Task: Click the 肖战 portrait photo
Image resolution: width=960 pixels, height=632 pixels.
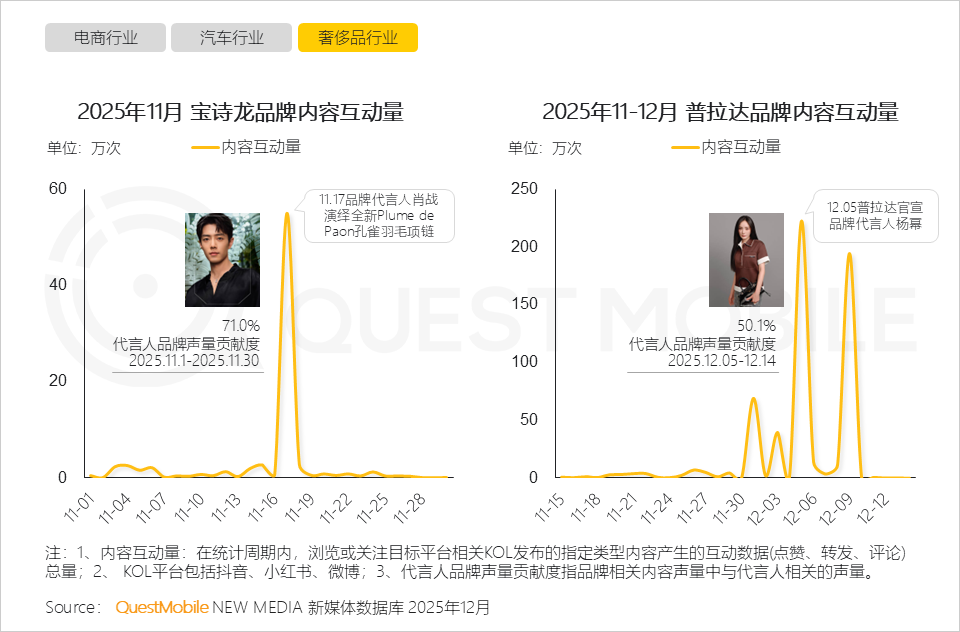Action: pos(223,260)
